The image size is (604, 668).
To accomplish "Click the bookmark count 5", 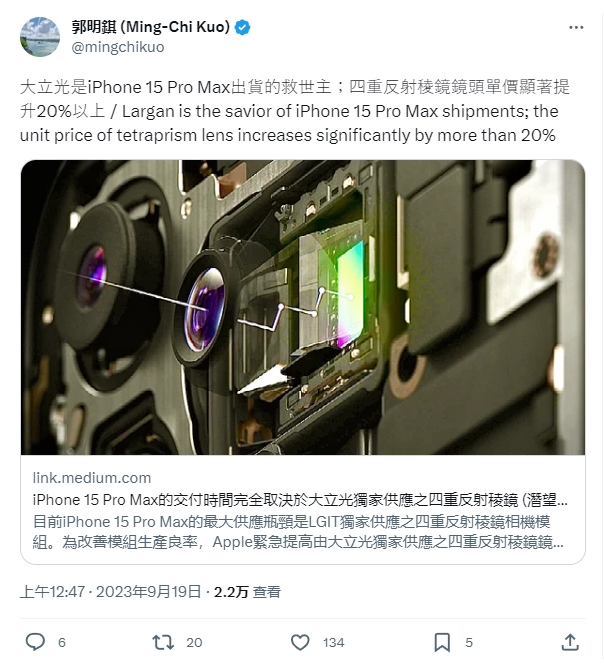I will [x=469, y=642].
